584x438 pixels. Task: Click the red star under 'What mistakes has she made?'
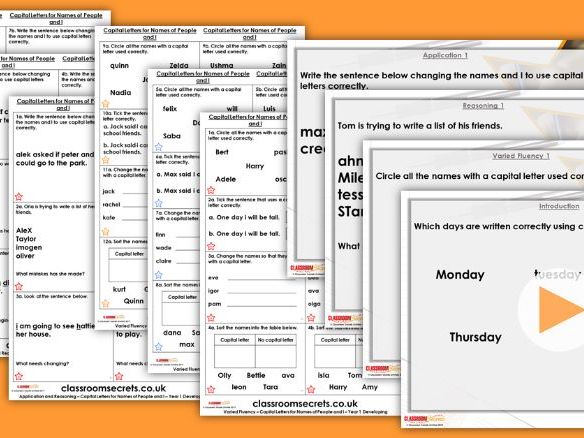coord(19,286)
